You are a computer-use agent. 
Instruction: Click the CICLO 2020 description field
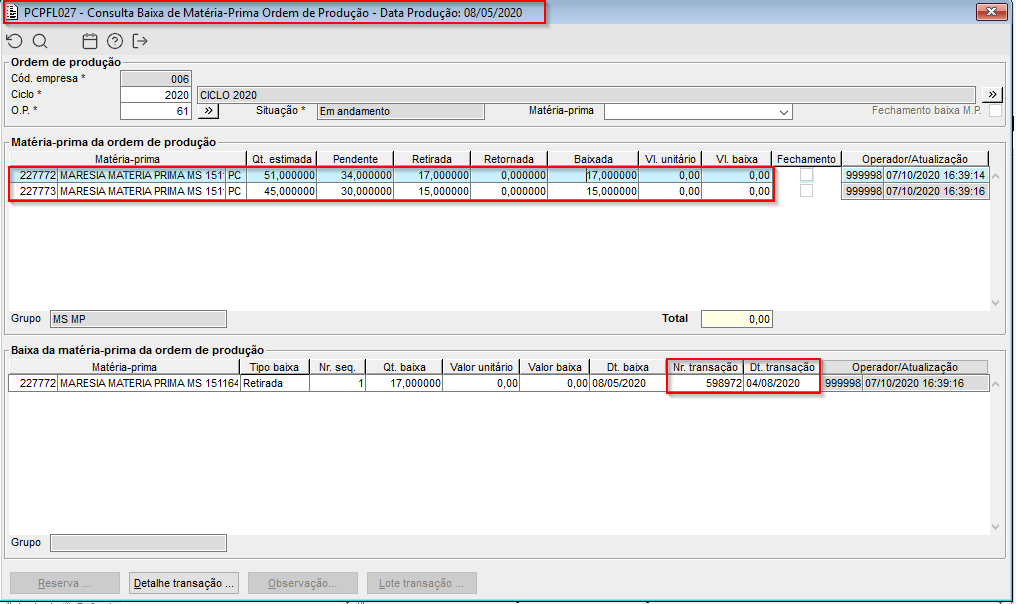pyautogui.click(x=586, y=95)
